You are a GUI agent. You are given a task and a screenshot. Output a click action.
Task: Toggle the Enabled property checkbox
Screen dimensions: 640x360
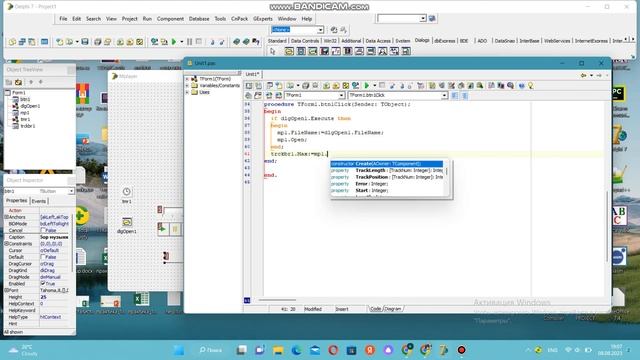(x=43, y=283)
